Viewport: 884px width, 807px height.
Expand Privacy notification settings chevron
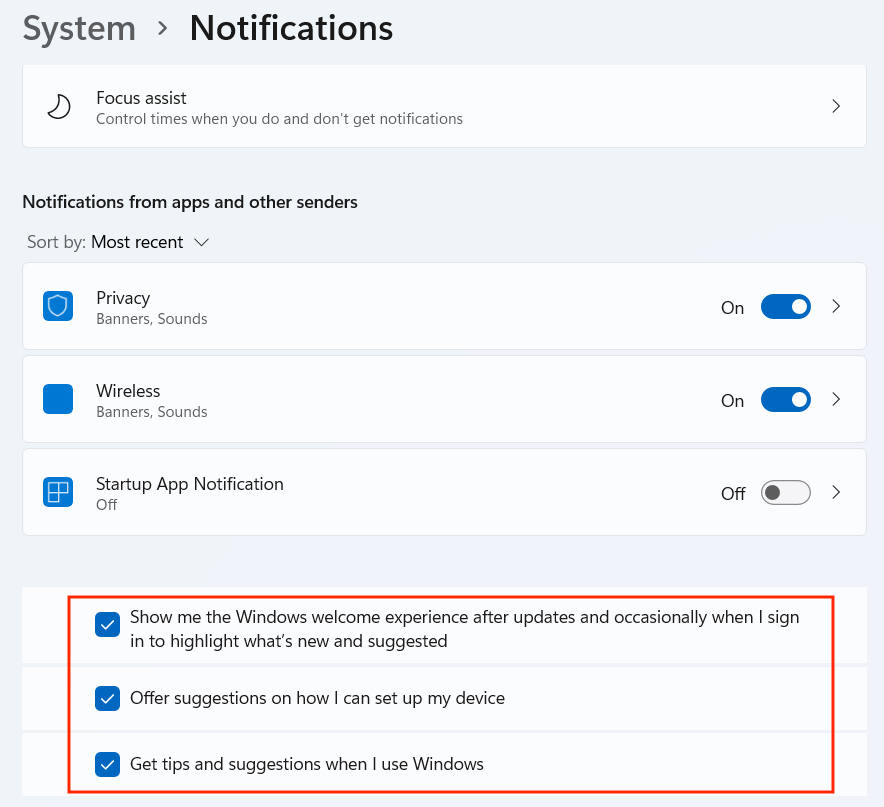[x=837, y=307]
